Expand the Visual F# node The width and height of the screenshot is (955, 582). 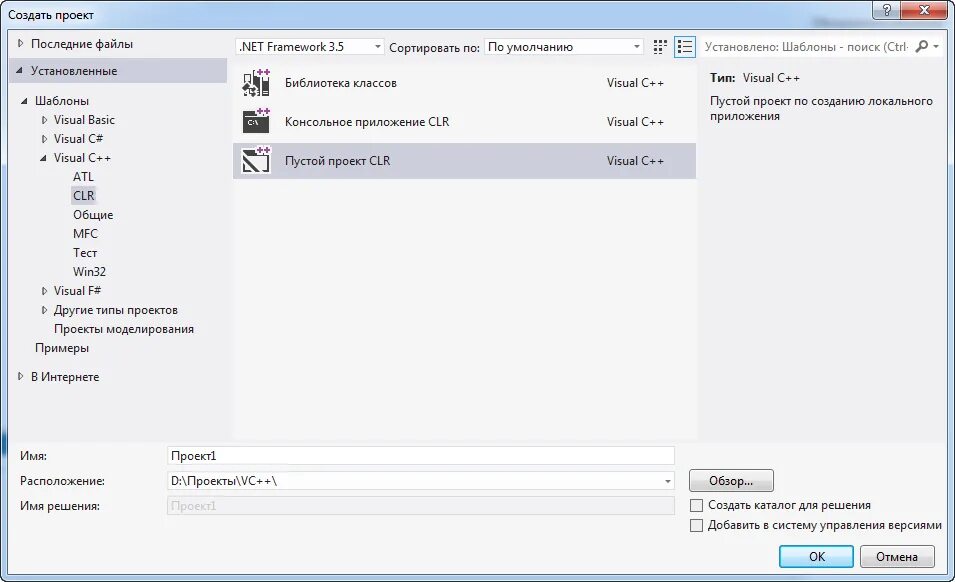tap(44, 291)
